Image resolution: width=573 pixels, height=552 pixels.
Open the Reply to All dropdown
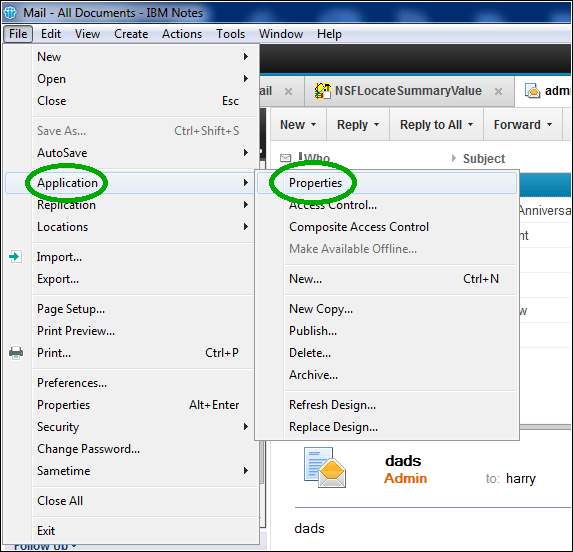(437, 125)
